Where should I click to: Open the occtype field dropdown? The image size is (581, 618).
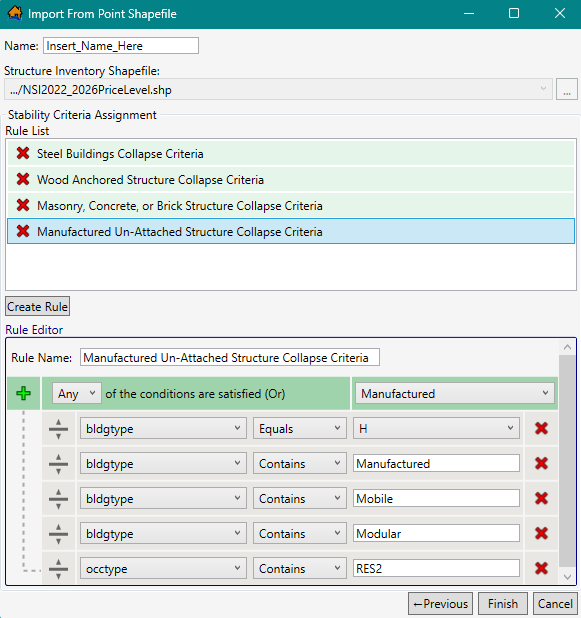(x=163, y=568)
